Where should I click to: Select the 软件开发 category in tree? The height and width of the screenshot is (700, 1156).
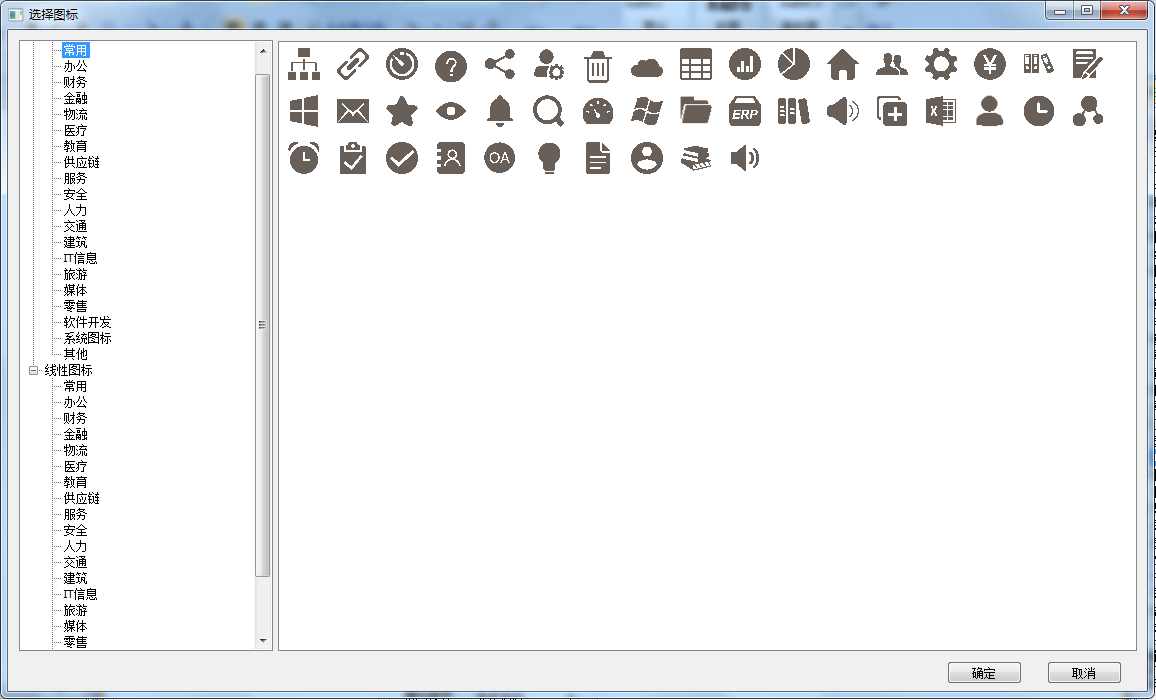click(x=87, y=322)
